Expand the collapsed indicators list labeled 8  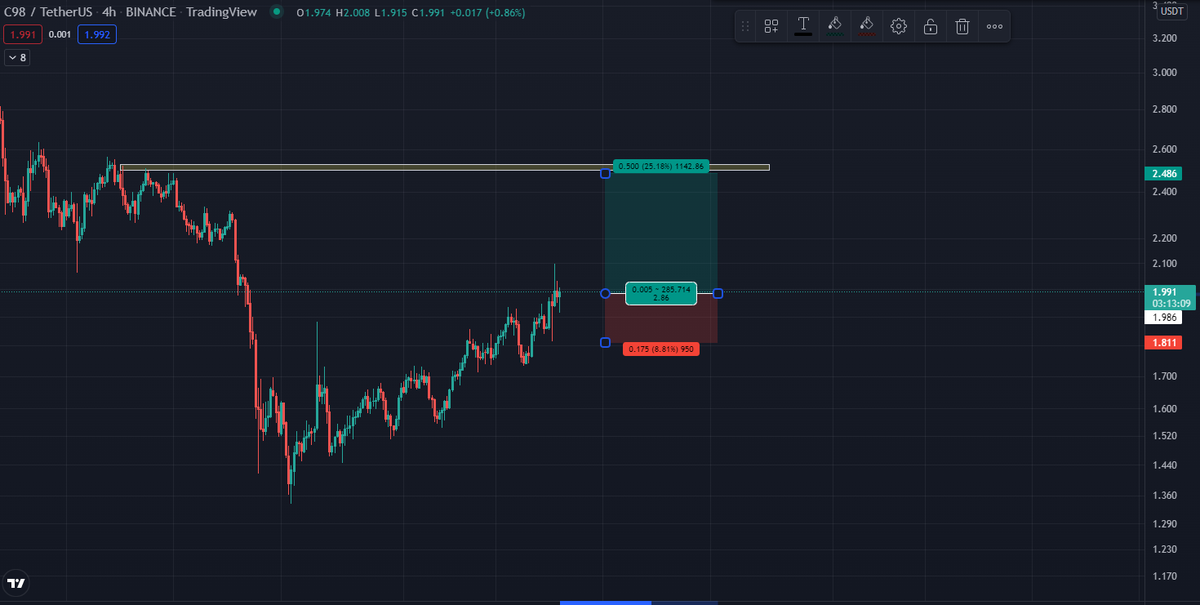[x=17, y=58]
